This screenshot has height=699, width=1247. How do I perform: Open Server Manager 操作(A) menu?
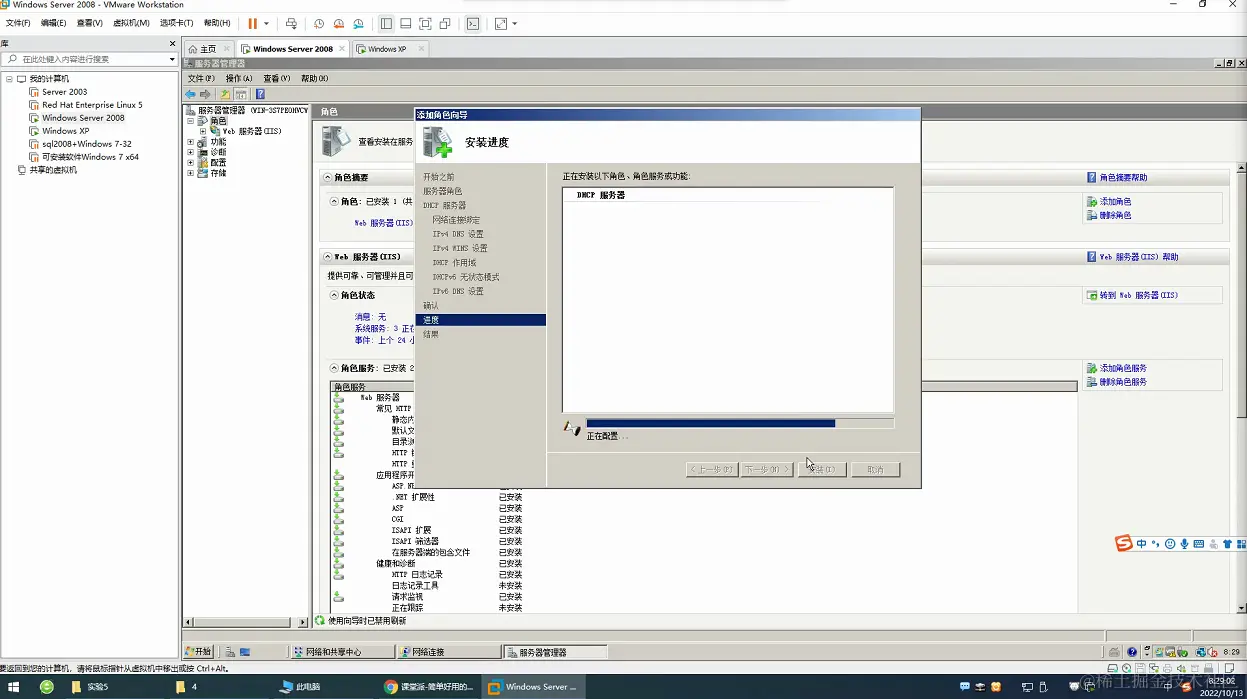pyautogui.click(x=239, y=78)
